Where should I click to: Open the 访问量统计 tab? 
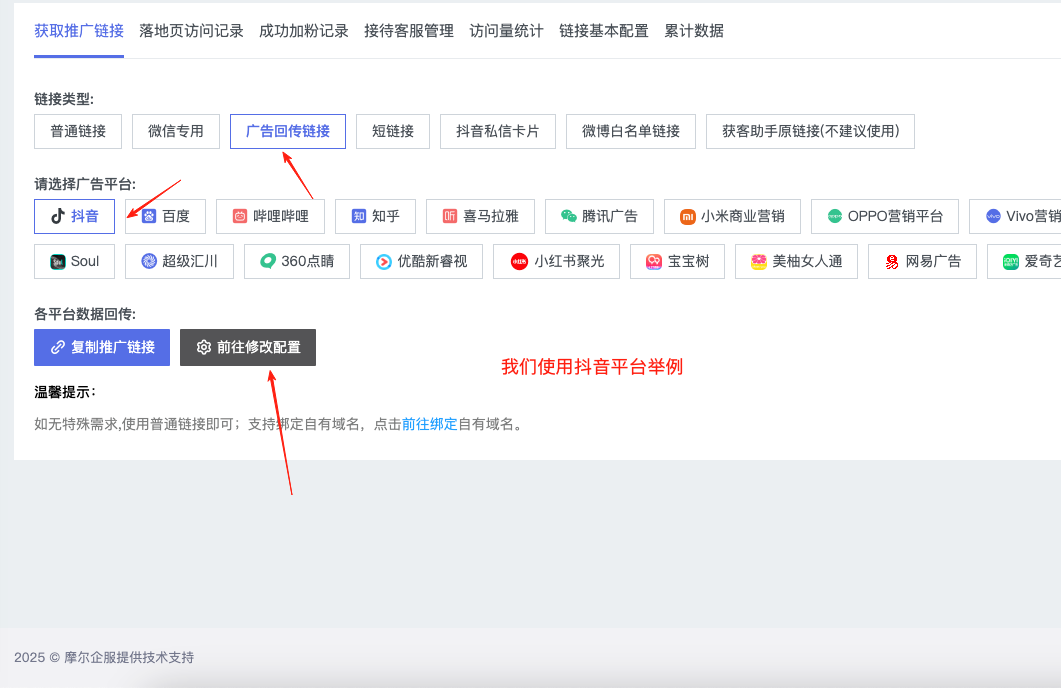click(506, 30)
